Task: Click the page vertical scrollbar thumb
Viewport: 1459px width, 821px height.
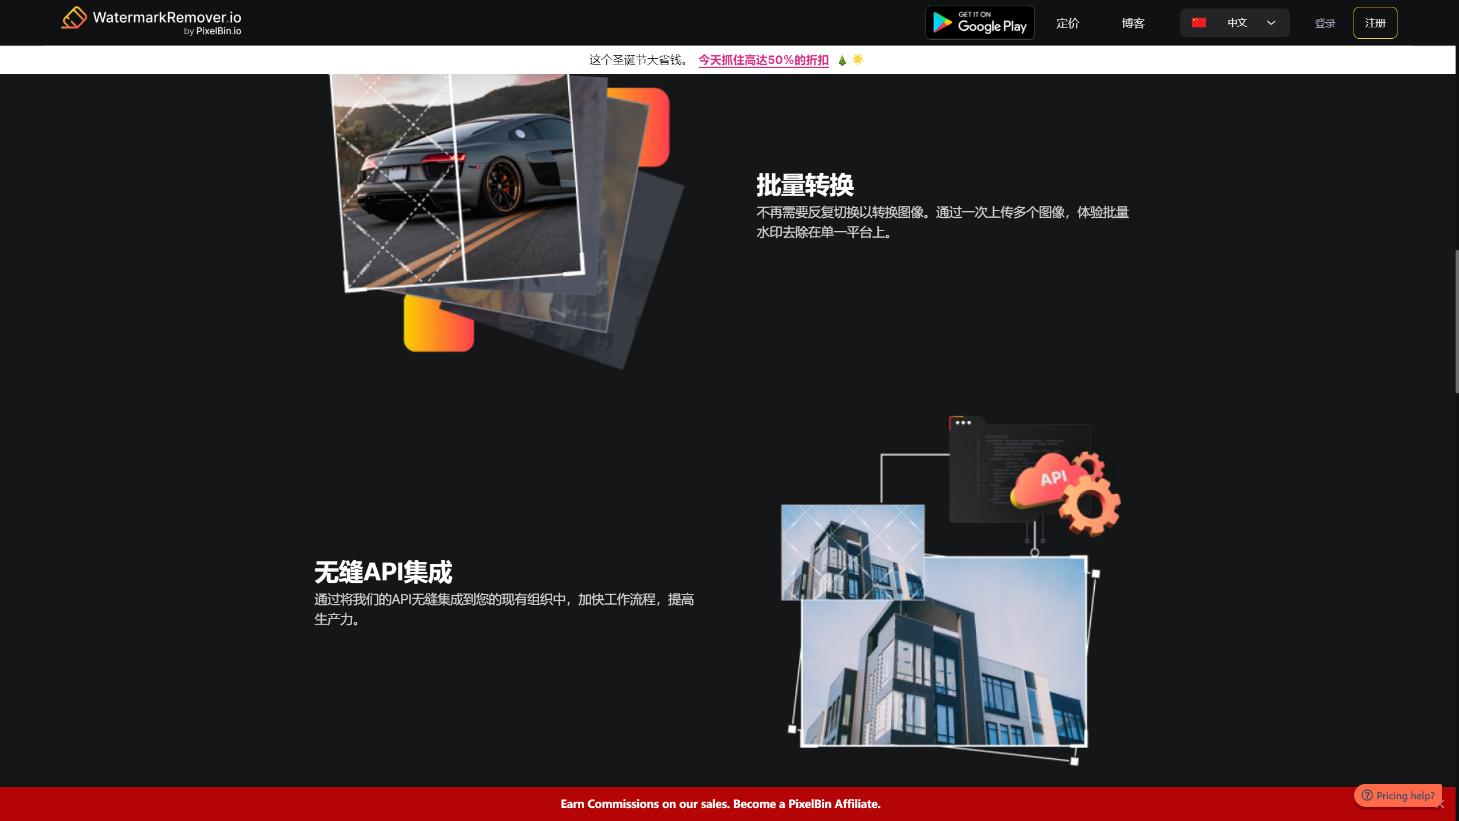Action: 1455,322
